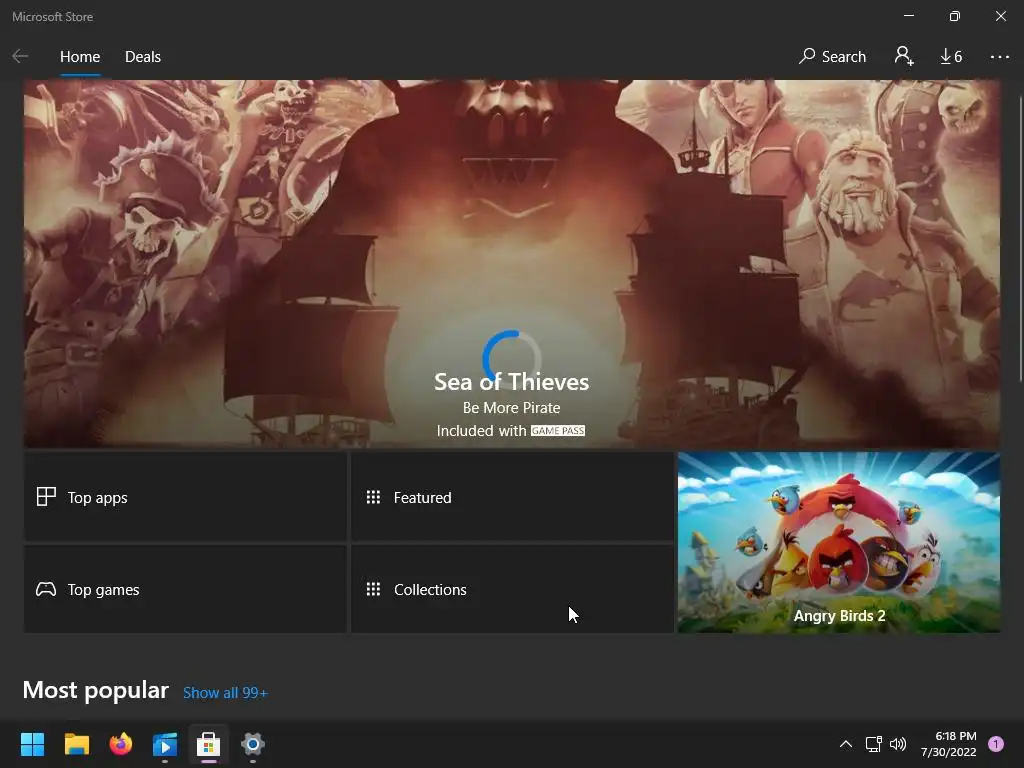This screenshot has height=768, width=1024.
Task: Show hidden system tray icons
Action: pos(846,744)
